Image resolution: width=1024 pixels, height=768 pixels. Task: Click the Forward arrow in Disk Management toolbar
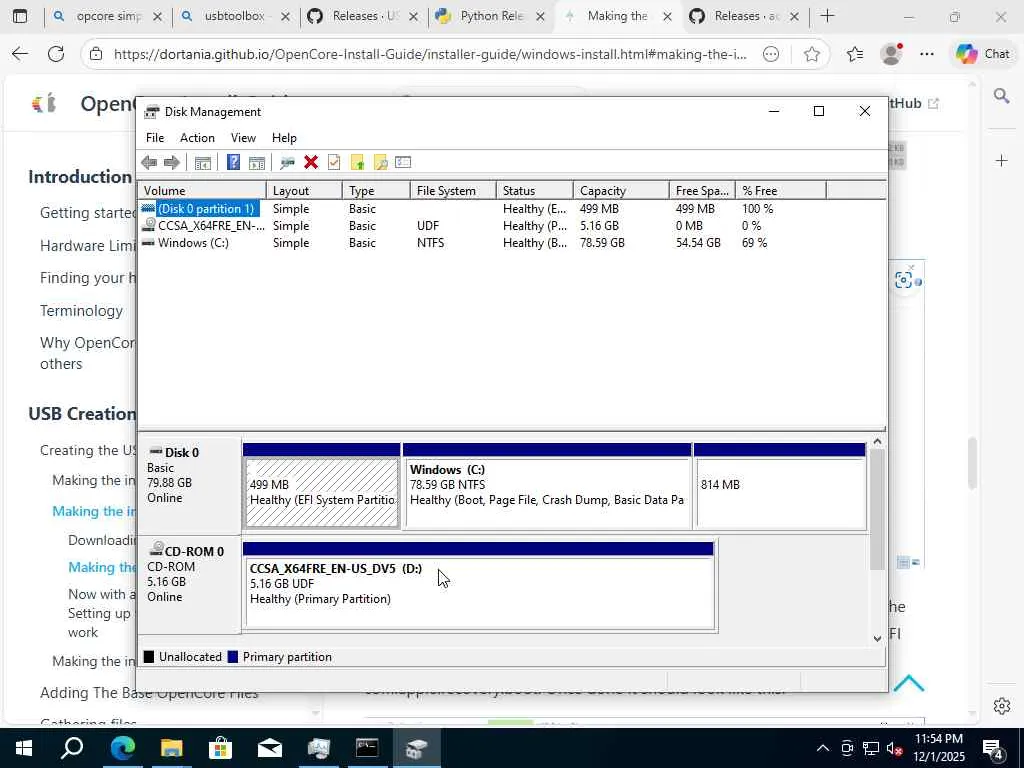coord(172,163)
